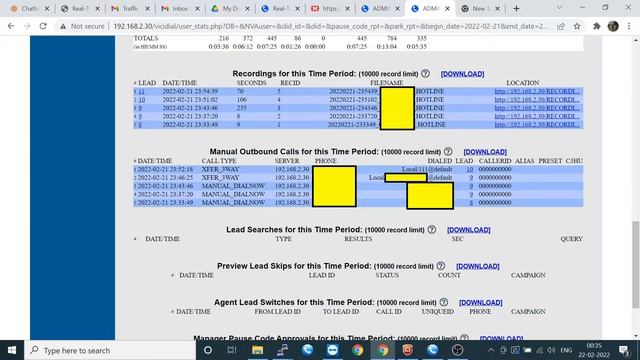The image size is (640, 360).
Task: Download the Preview Lead Skips report
Action: (x=478, y=266)
